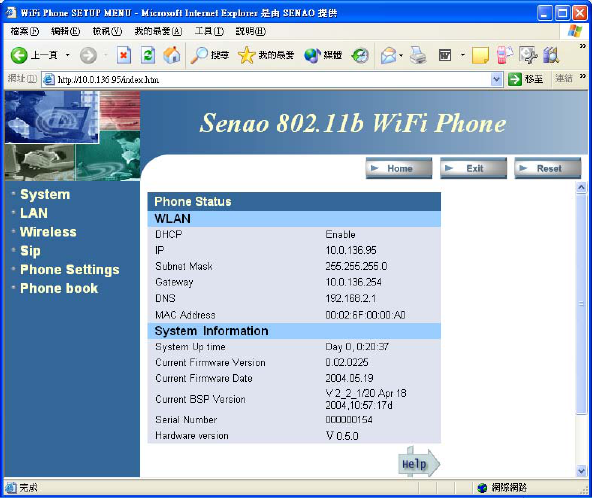Screen dimensions: 592x498
Task: Open the address bar dropdown arrow
Action: (x=496, y=79)
